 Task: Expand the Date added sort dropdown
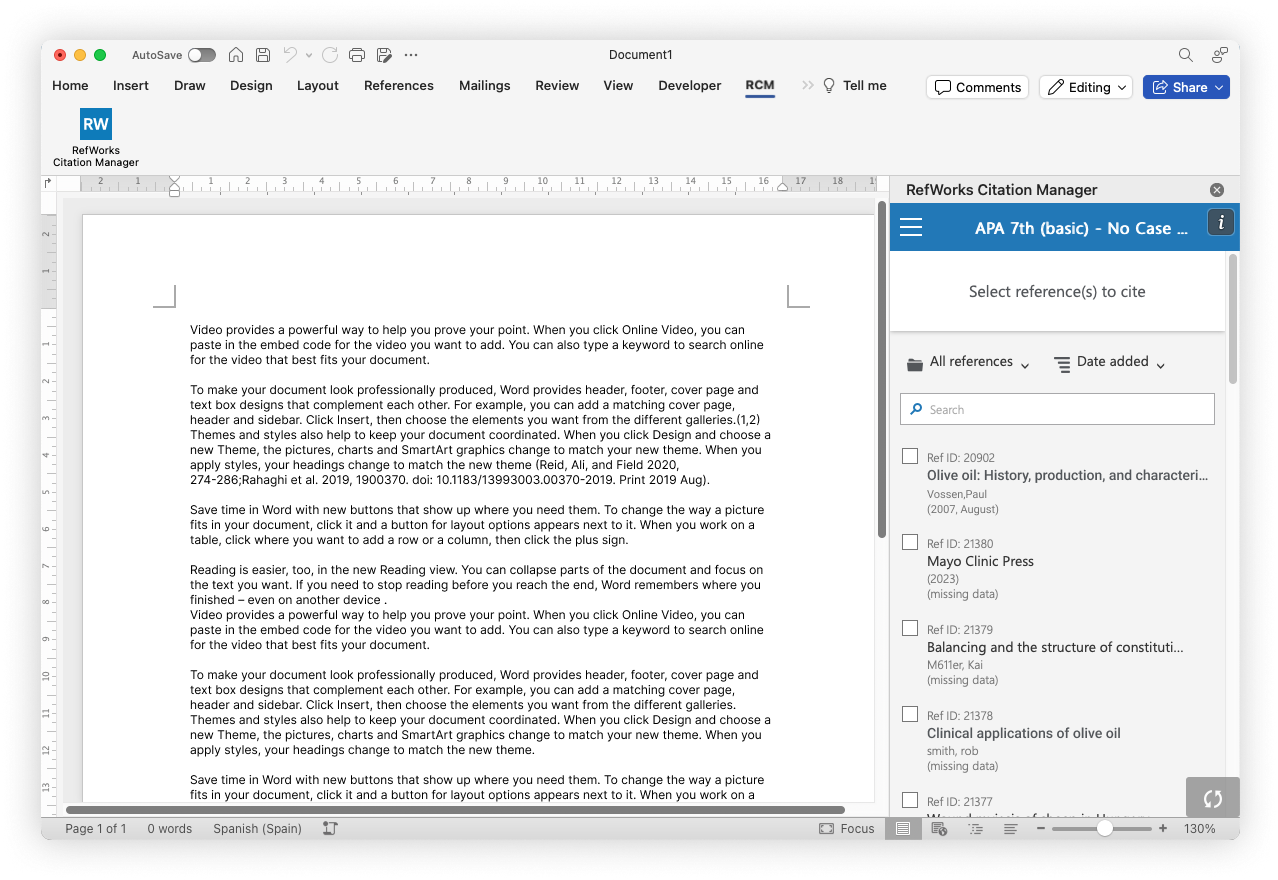click(x=1110, y=363)
